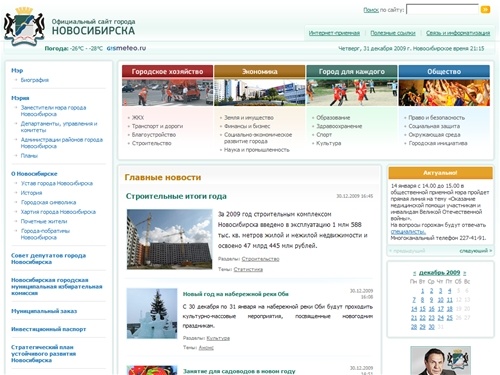Viewport: 500px width, 375px height.
Task: Select December 30 in the calendar
Action: coord(431,327)
